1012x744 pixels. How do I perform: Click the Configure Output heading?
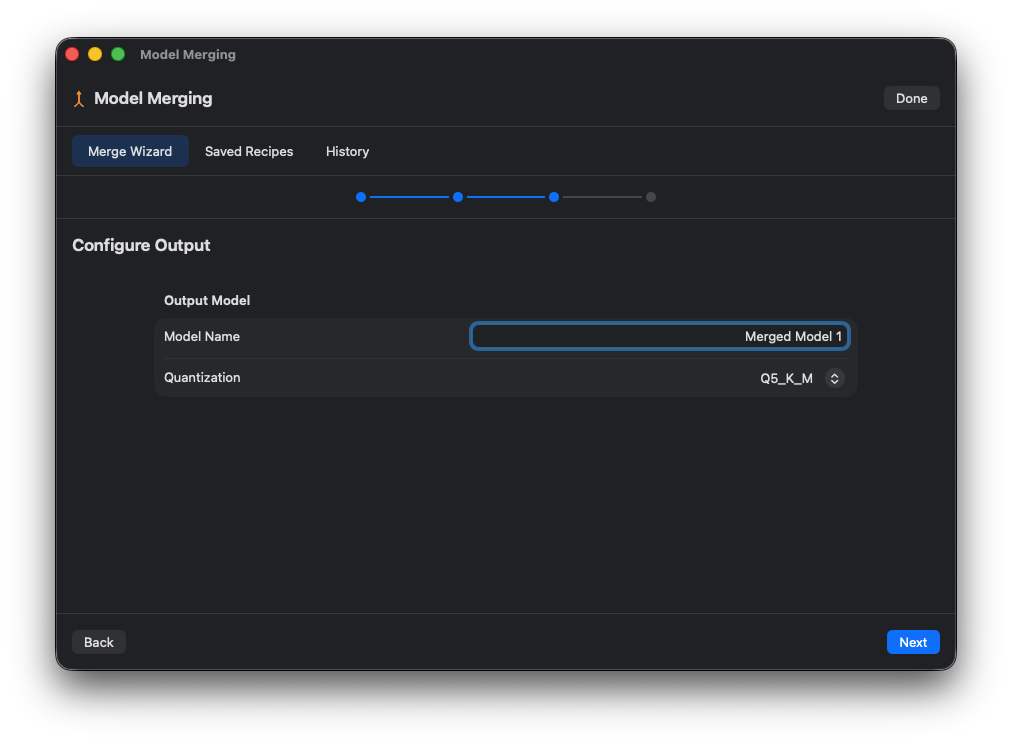click(x=141, y=246)
